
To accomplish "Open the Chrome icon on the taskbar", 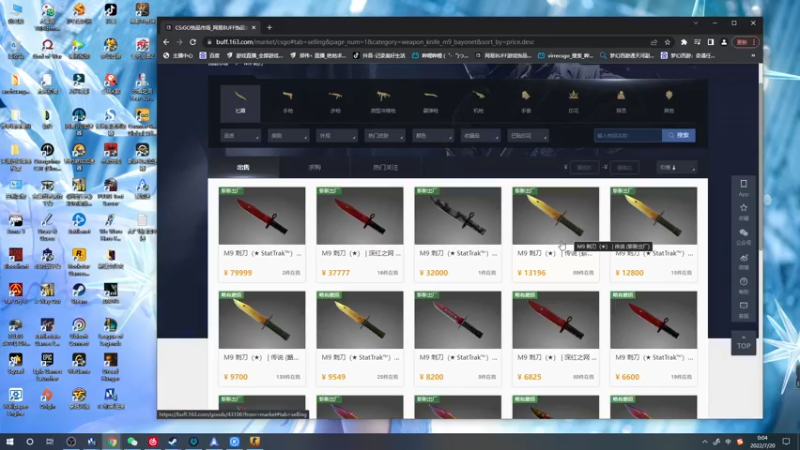I will pos(112,441).
